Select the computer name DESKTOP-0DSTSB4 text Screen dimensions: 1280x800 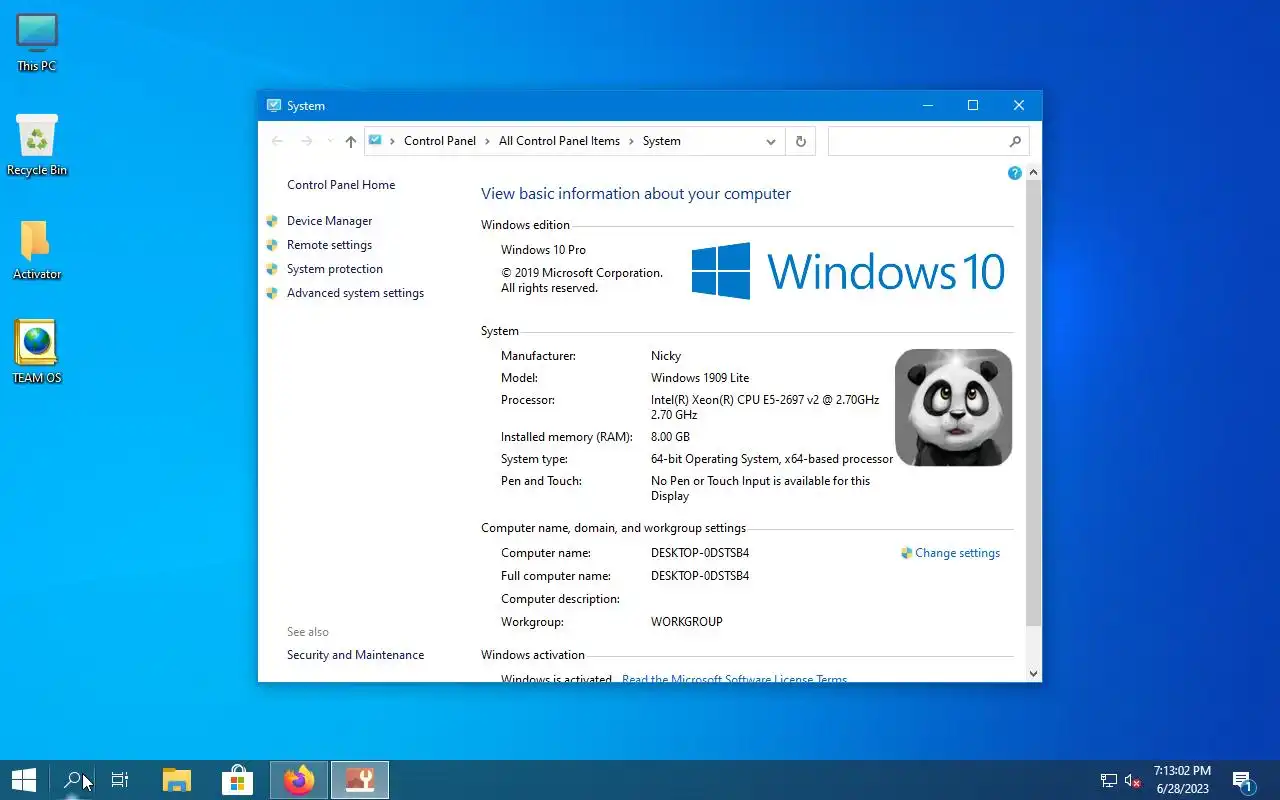click(700, 553)
